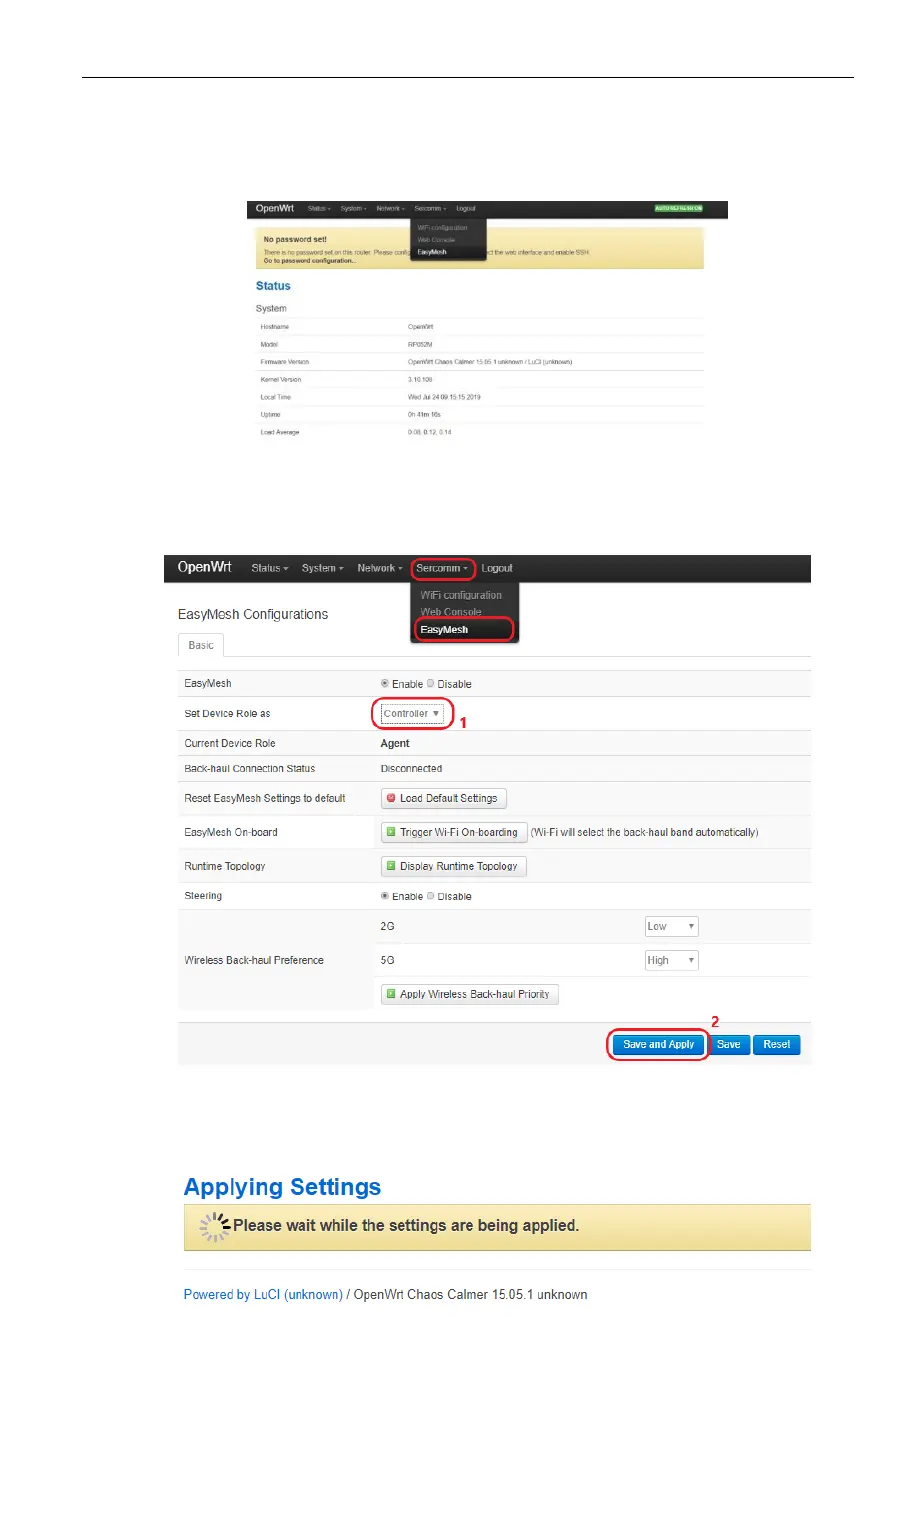
Task: Expand the Sercomm menu on the Status page screenshot
Action: point(430,209)
